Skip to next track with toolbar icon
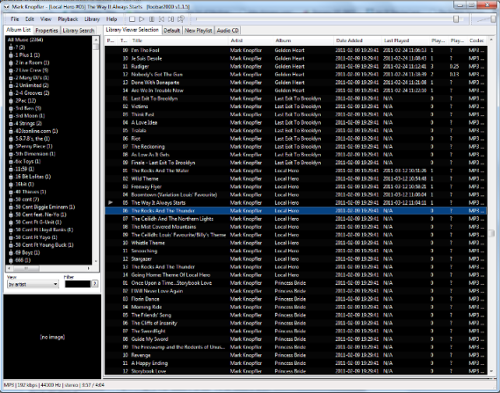The height and width of the screenshot is (393, 500). (171, 19)
